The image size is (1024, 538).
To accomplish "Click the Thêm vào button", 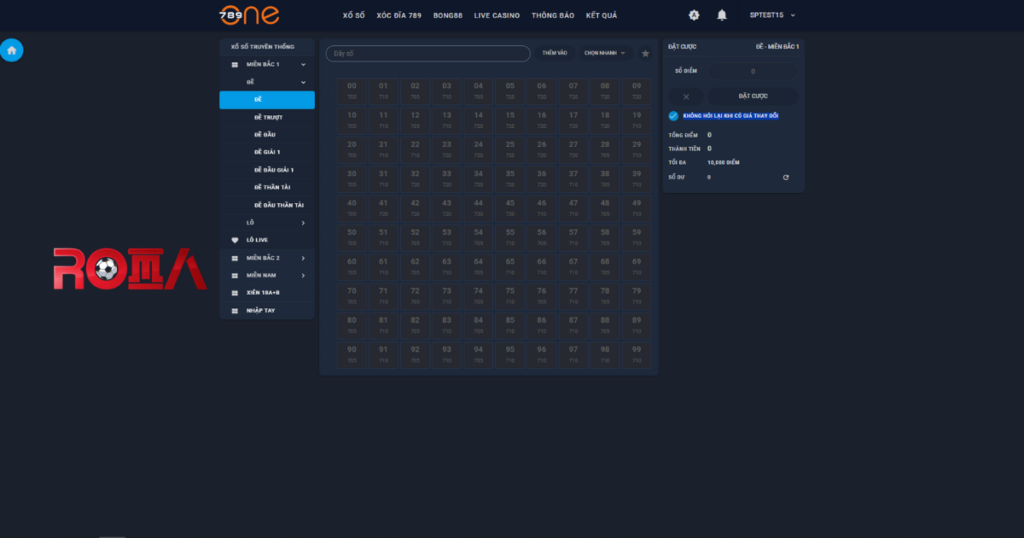I will 554,54.
